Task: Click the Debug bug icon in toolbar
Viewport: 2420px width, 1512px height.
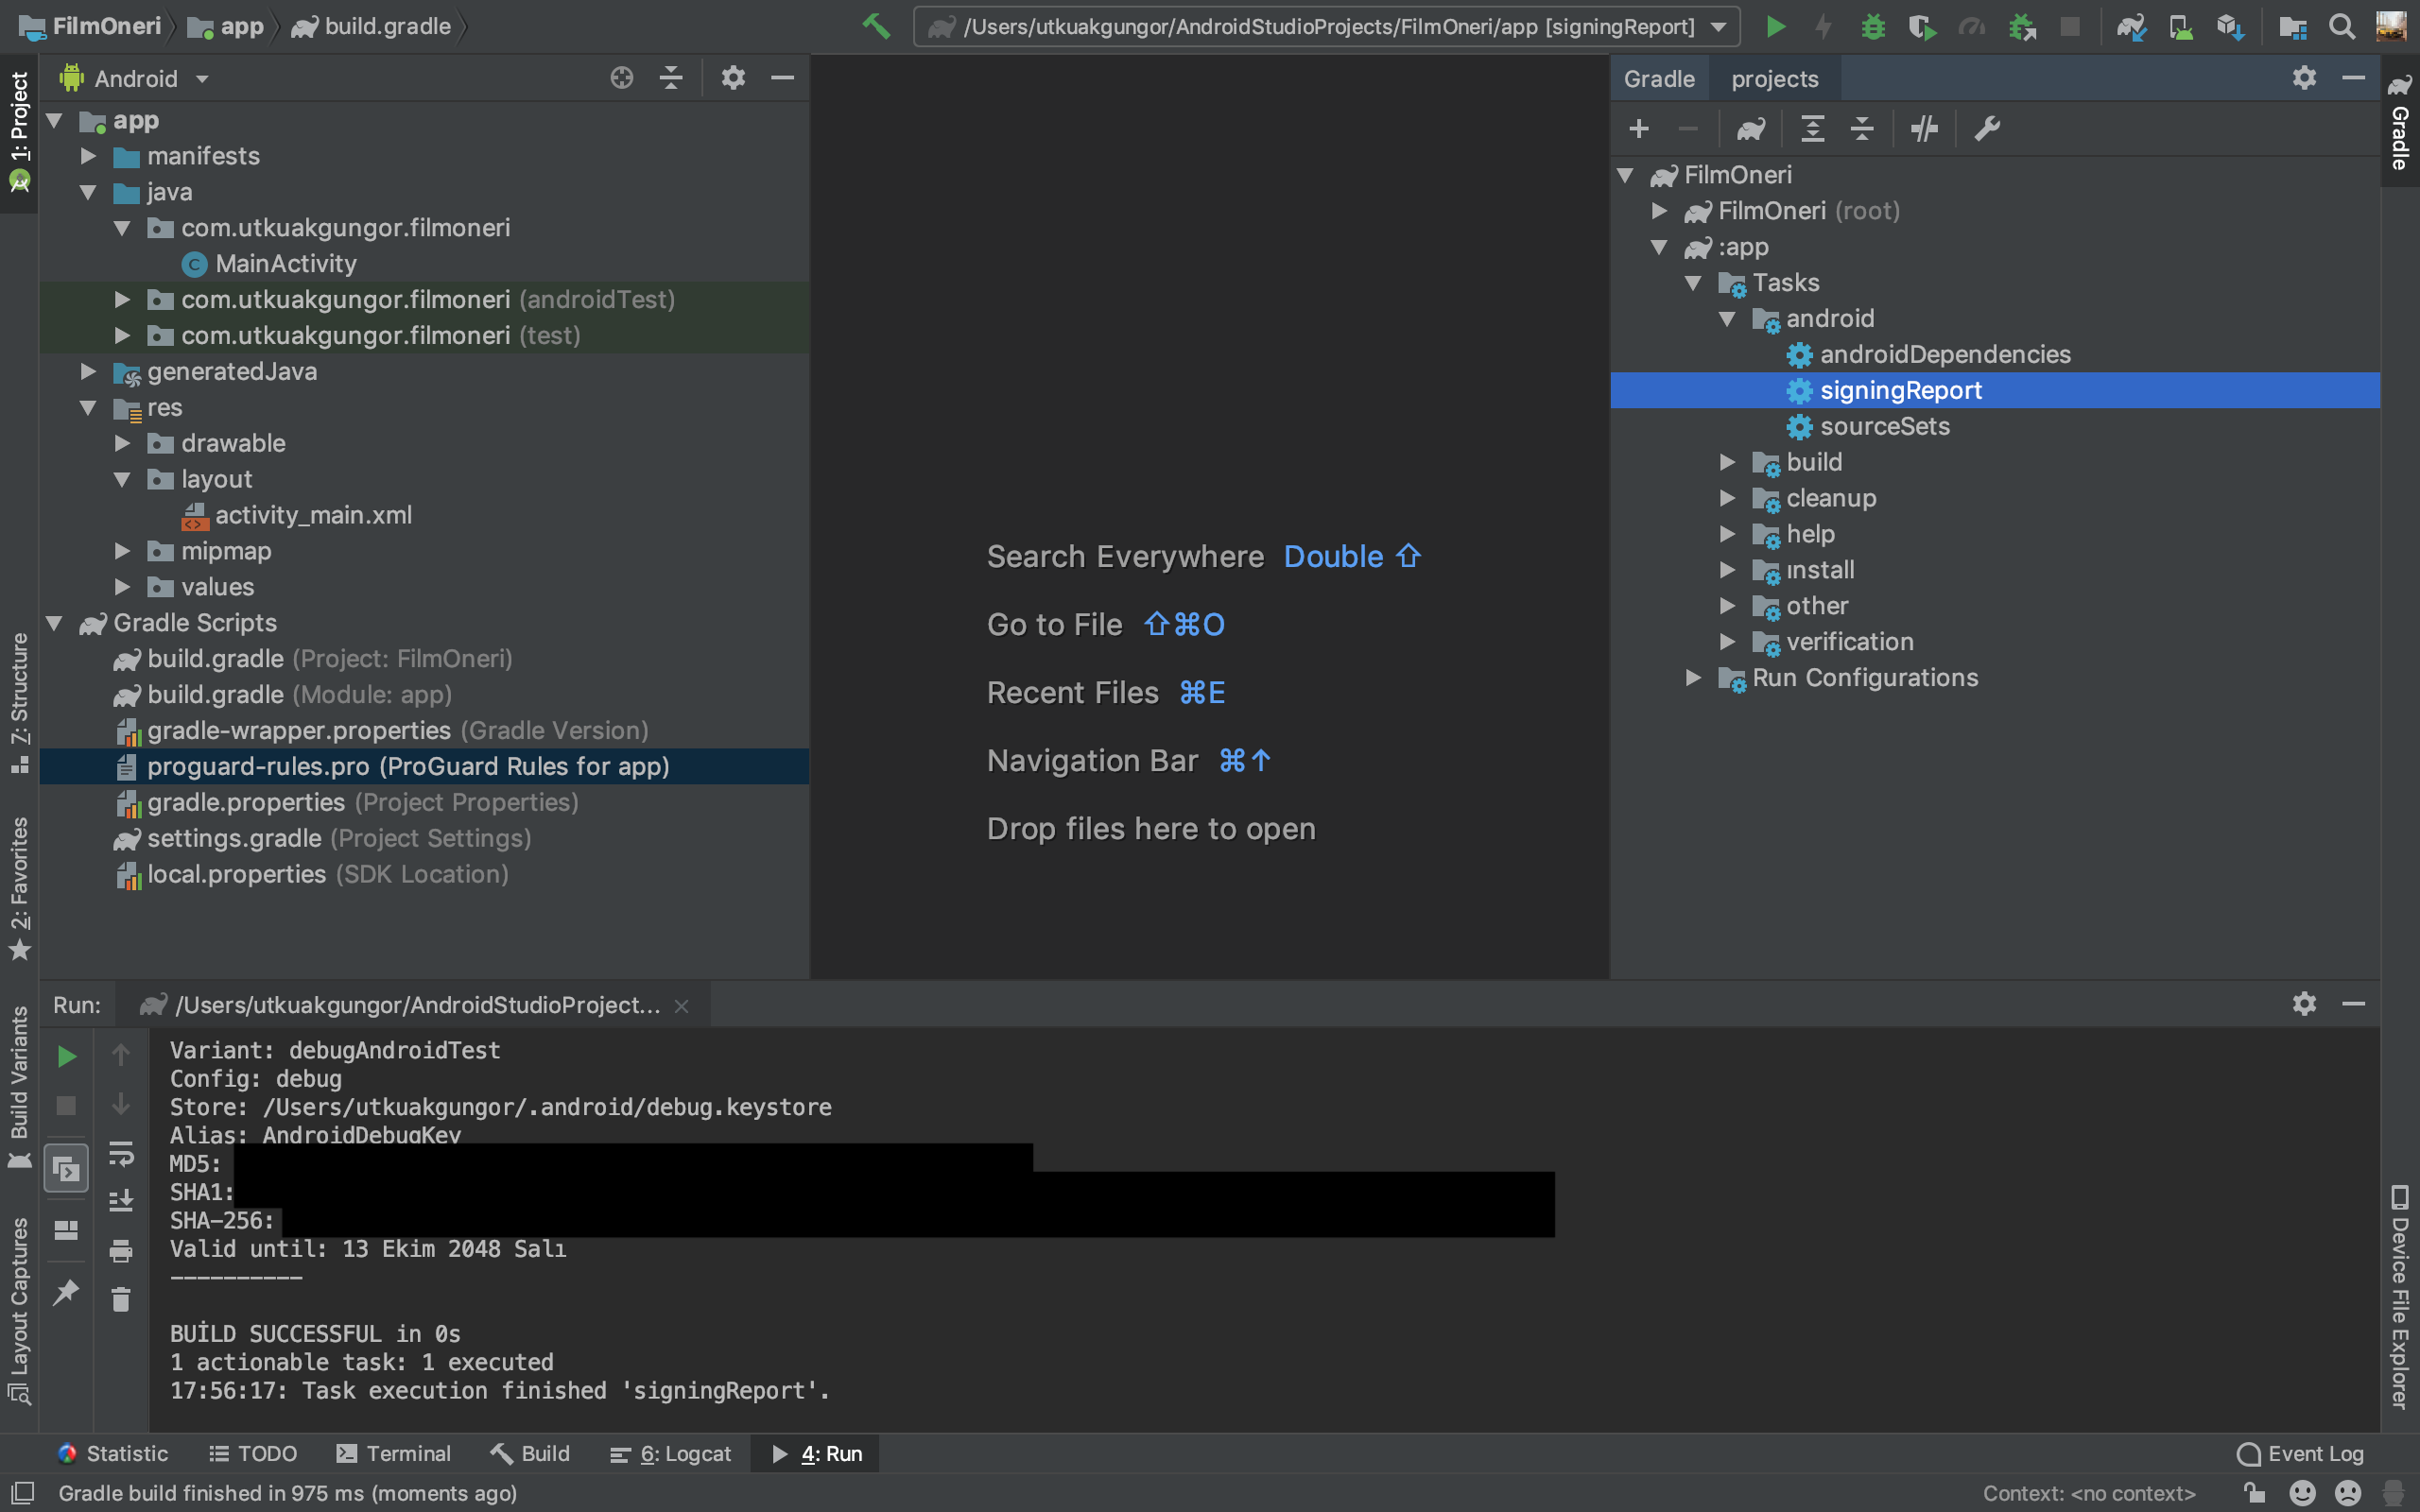Action: [x=1873, y=26]
